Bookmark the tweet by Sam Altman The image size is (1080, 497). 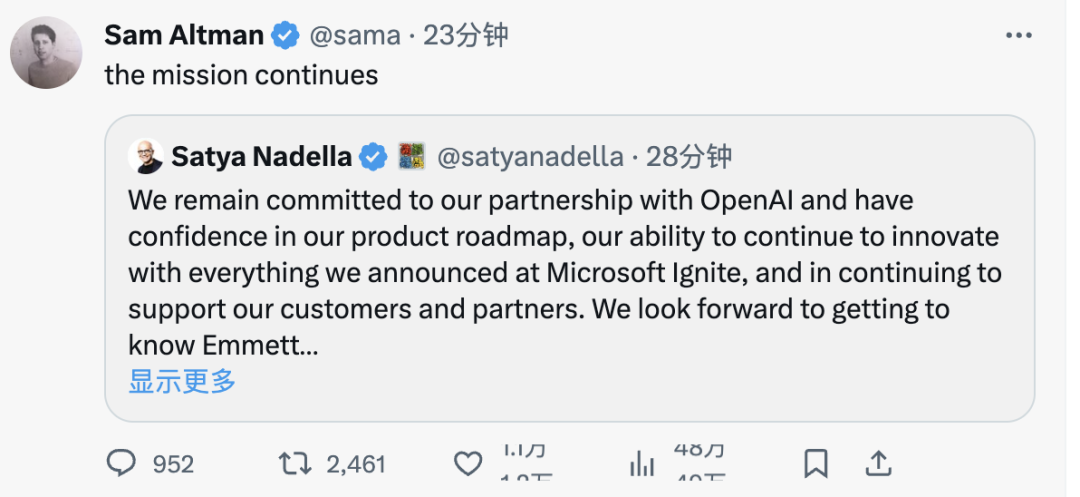pos(815,464)
